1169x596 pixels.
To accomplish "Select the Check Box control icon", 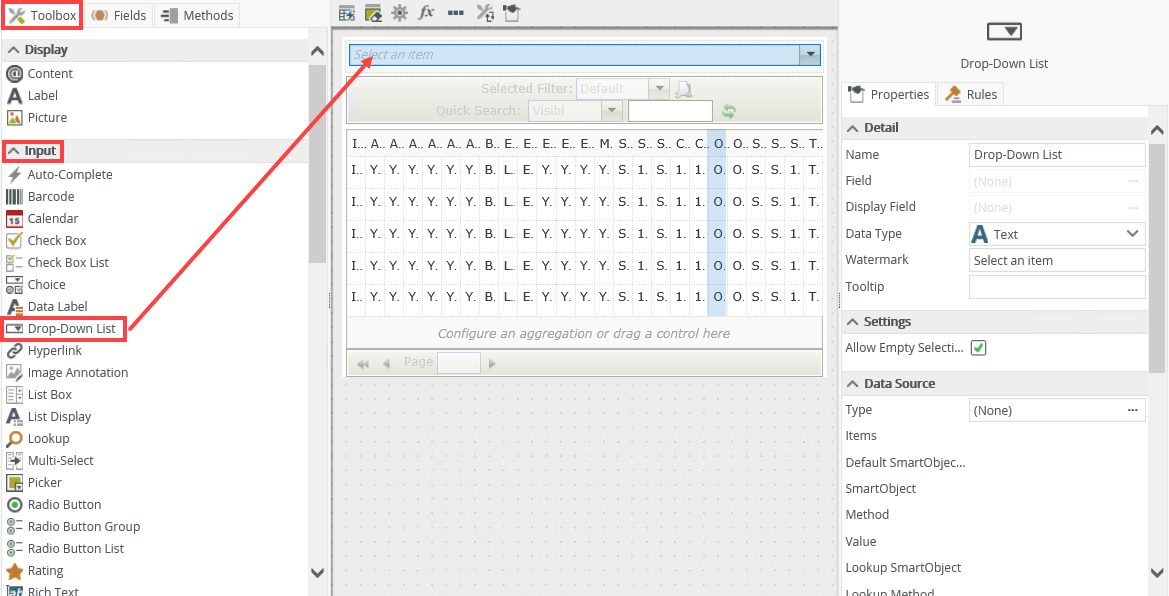I will [14, 240].
